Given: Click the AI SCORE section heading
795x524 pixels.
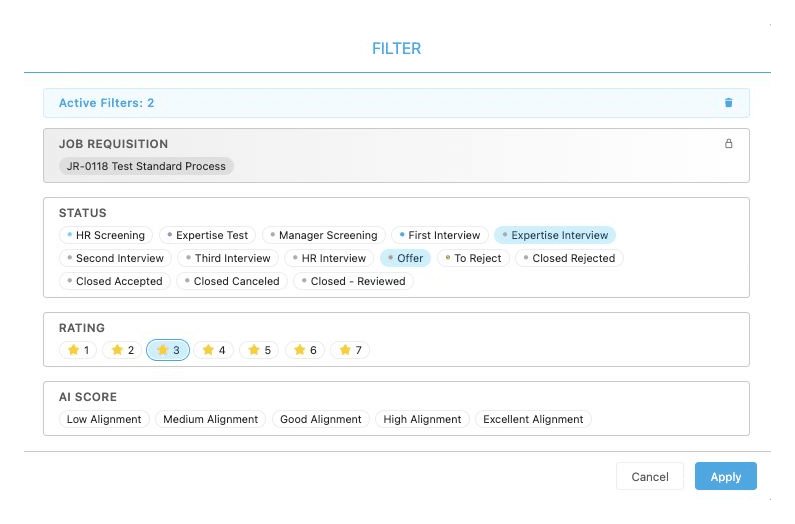Looking at the screenshot, I should [88, 397].
